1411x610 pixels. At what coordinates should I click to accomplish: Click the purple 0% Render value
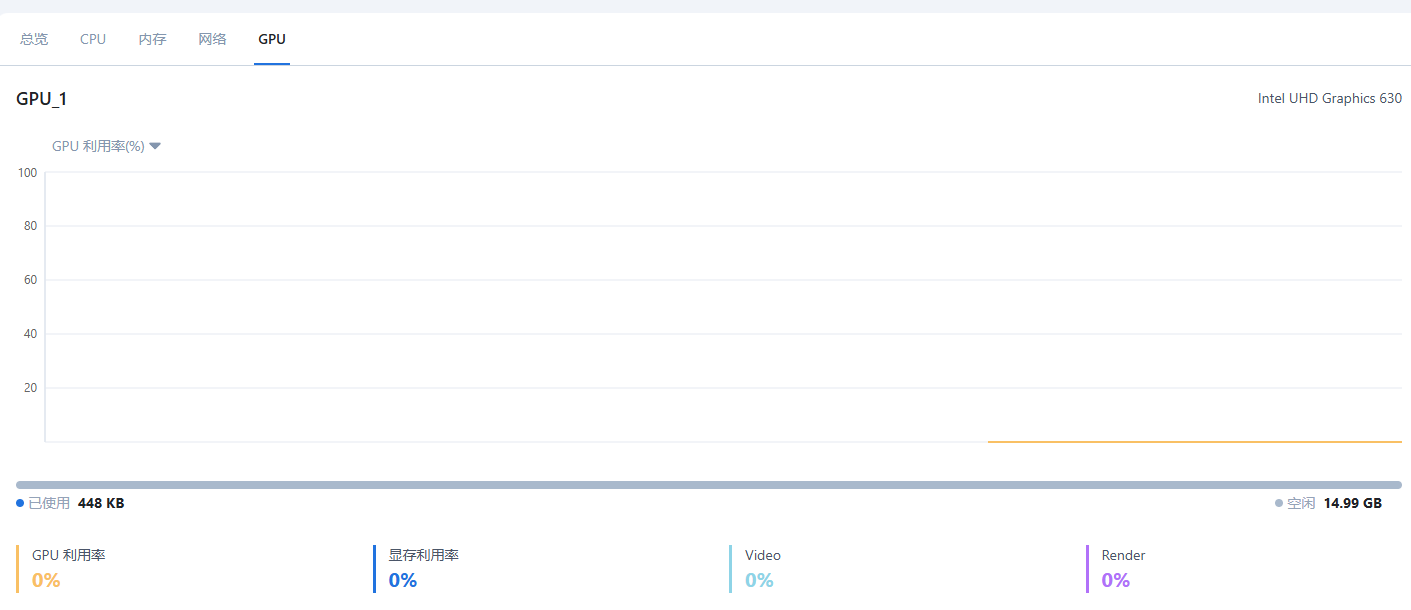click(1116, 580)
